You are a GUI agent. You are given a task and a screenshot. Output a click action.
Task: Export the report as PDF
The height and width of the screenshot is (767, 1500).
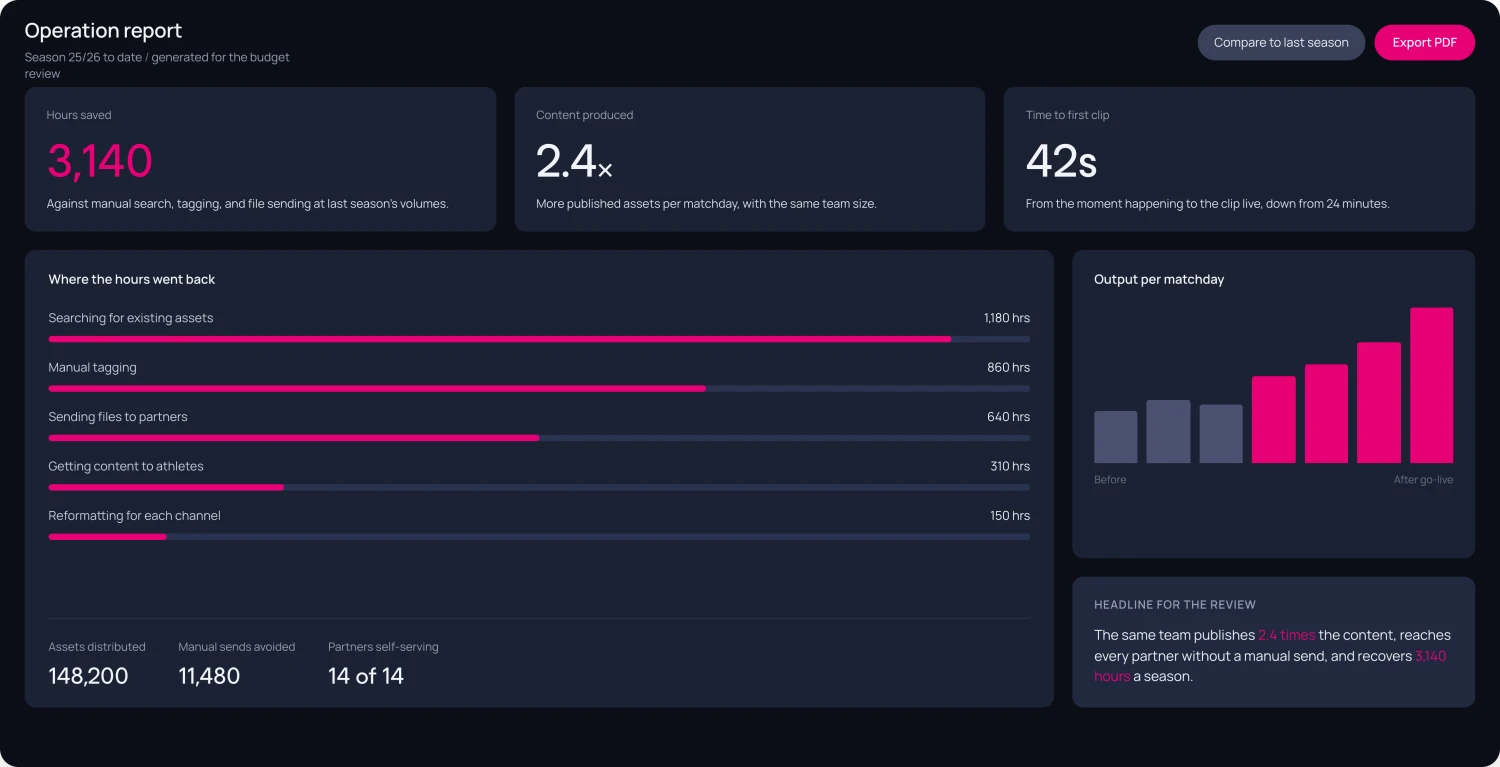(1424, 43)
